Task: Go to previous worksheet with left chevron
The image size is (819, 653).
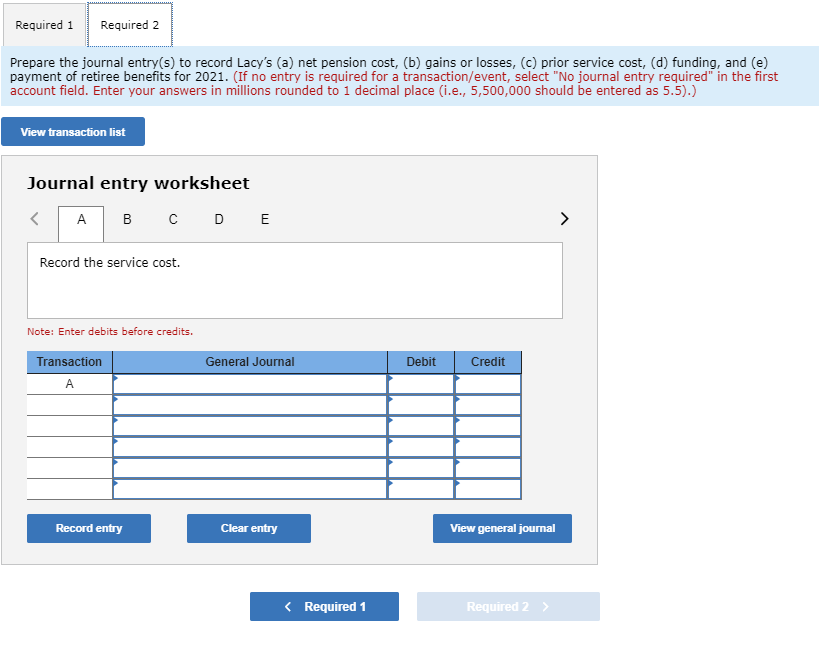Action: (x=34, y=218)
